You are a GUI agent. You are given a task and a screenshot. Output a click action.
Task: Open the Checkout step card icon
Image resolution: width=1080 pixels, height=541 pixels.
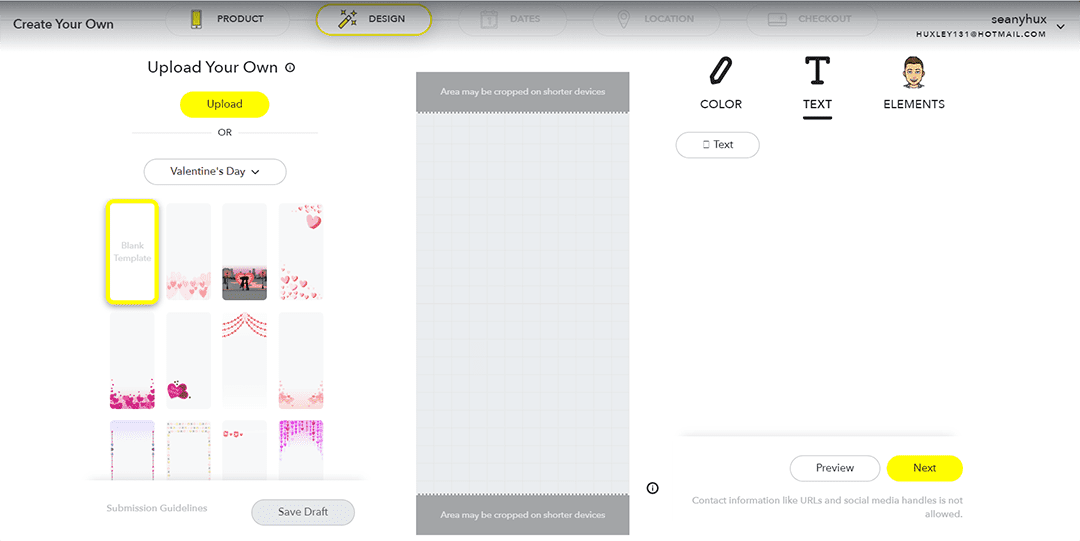click(777, 19)
